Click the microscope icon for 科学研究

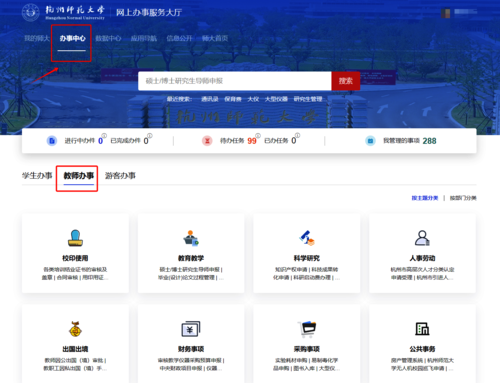(307, 238)
